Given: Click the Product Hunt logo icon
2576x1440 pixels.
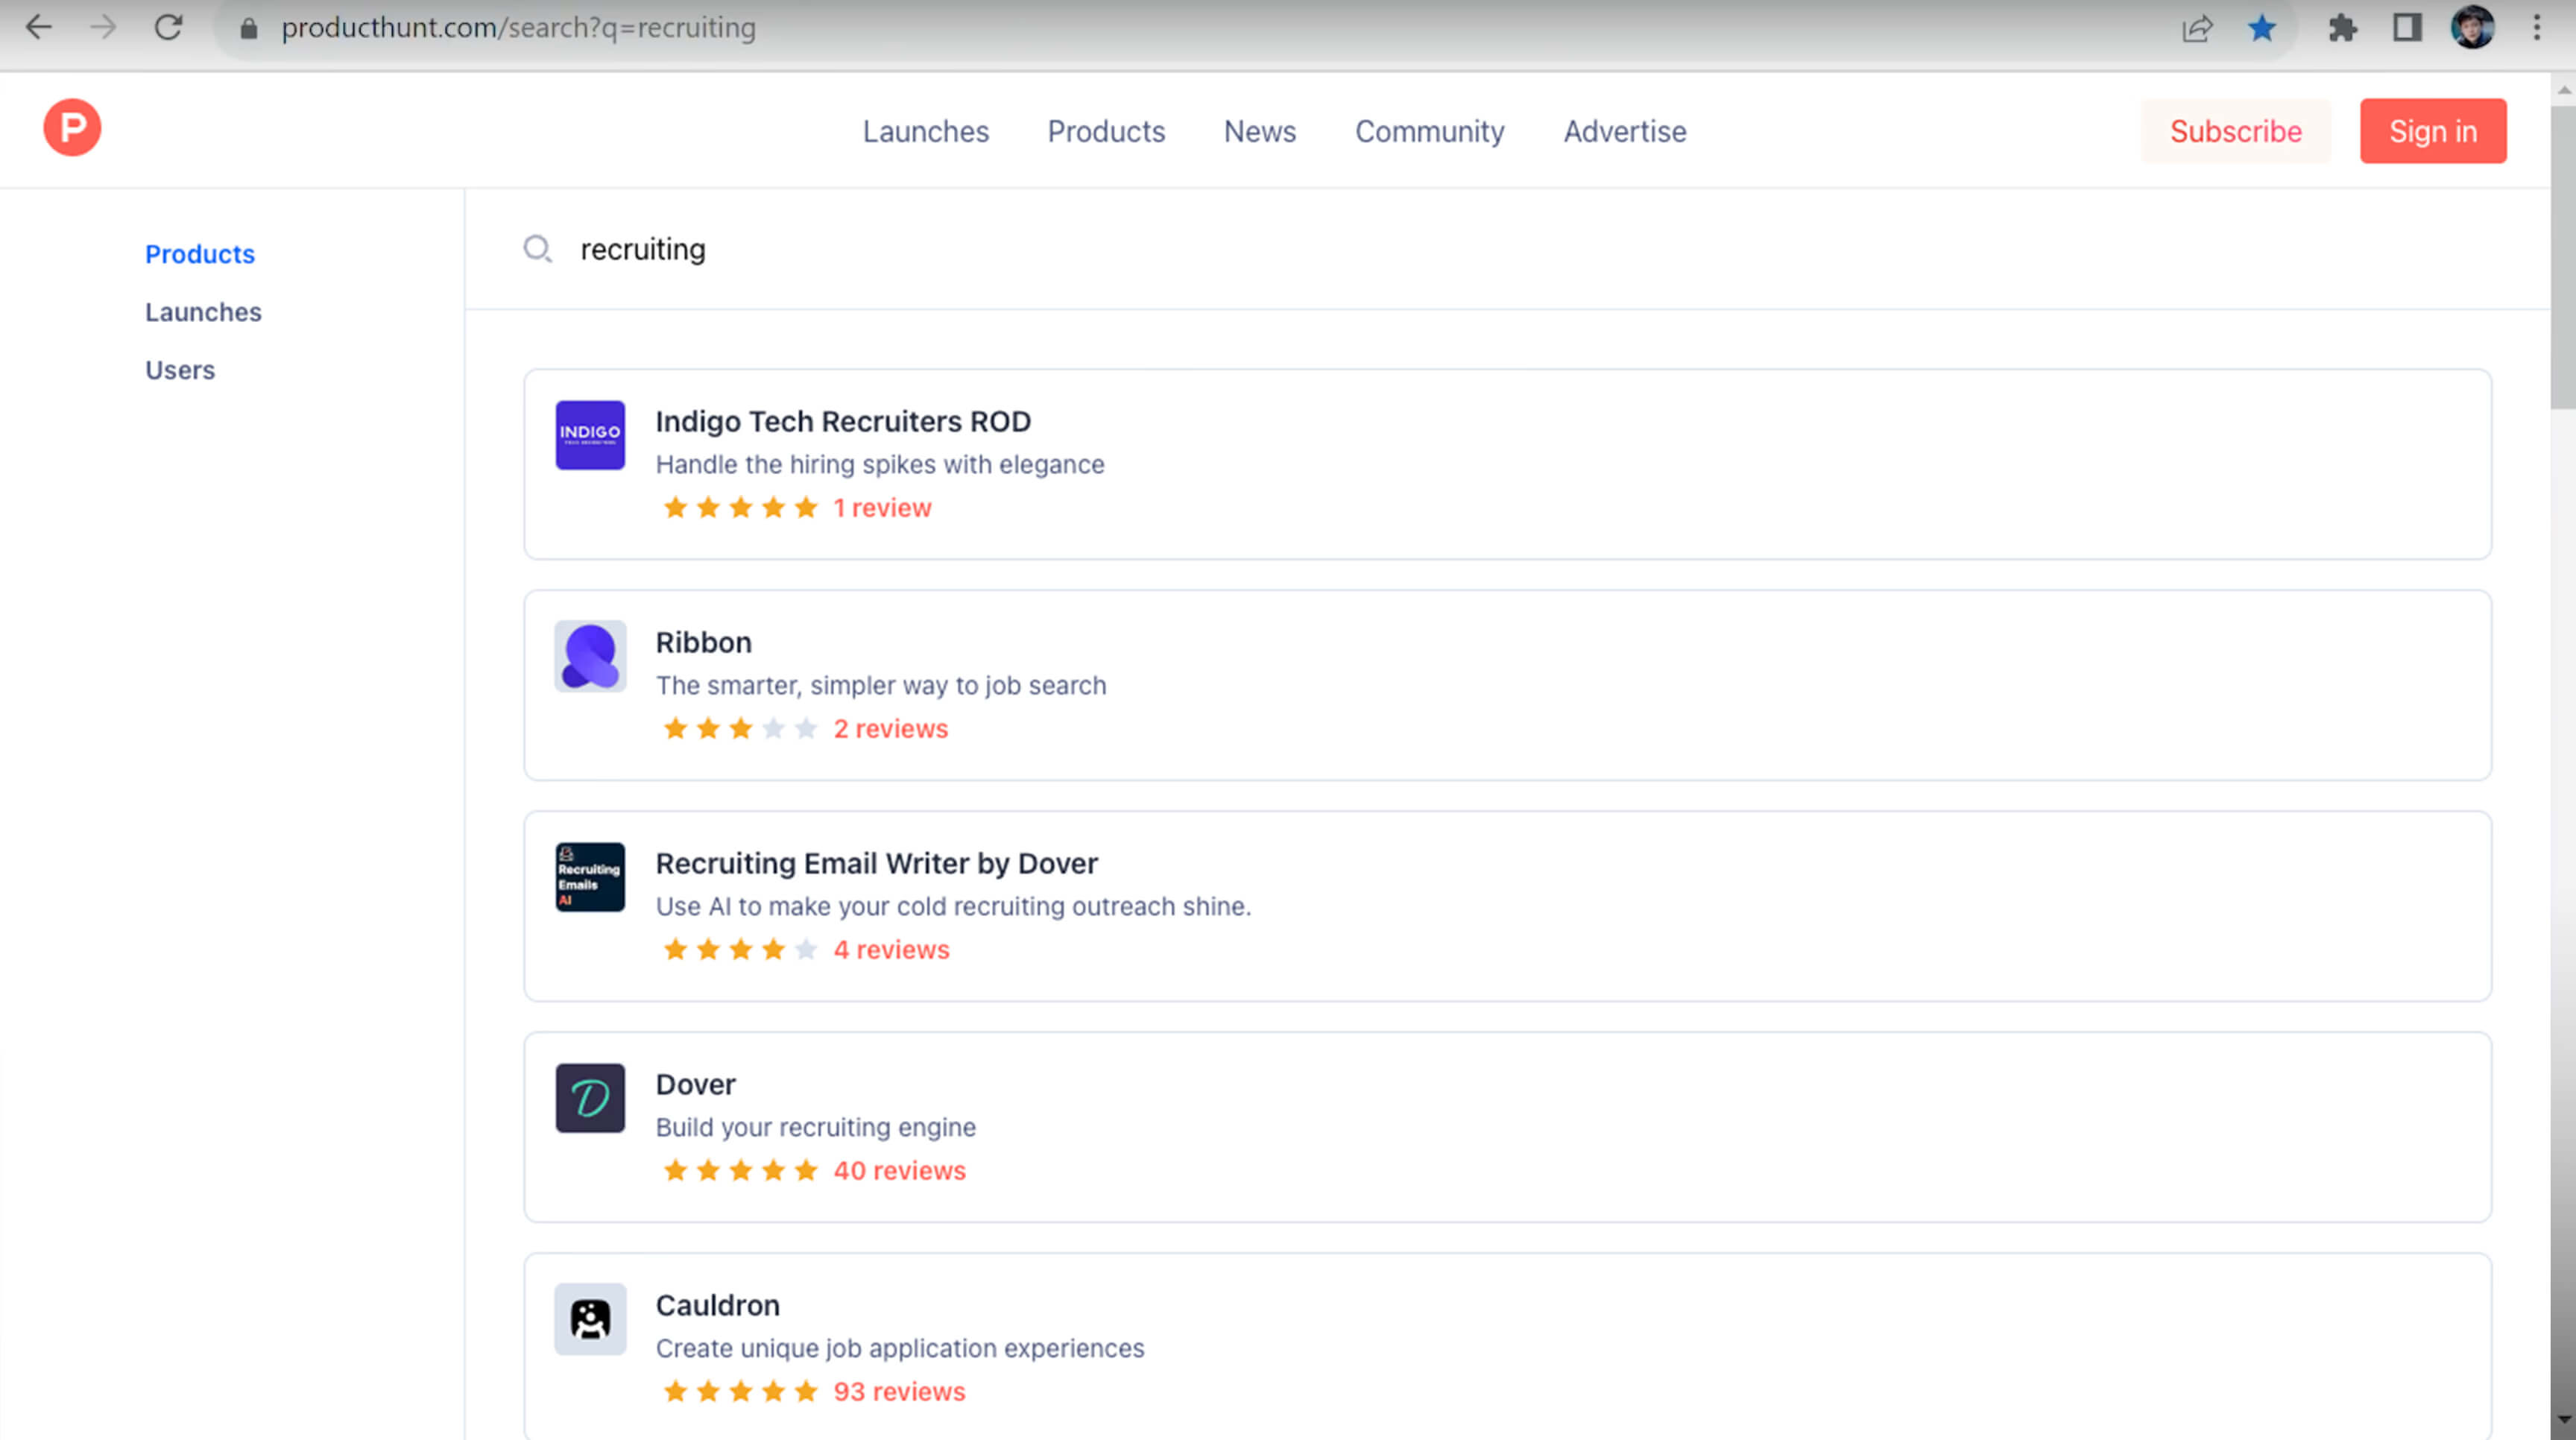Looking at the screenshot, I should [x=72, y=127].
